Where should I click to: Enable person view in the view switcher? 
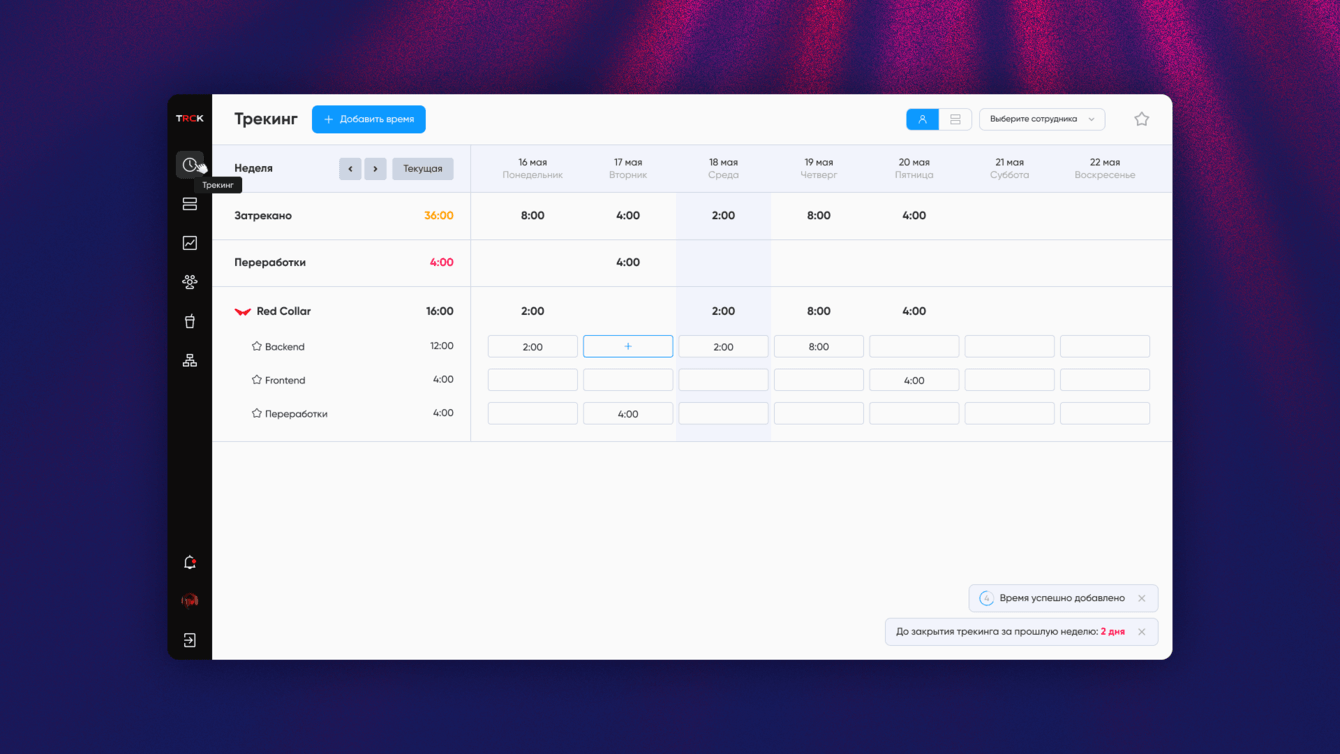click(922, 118)
